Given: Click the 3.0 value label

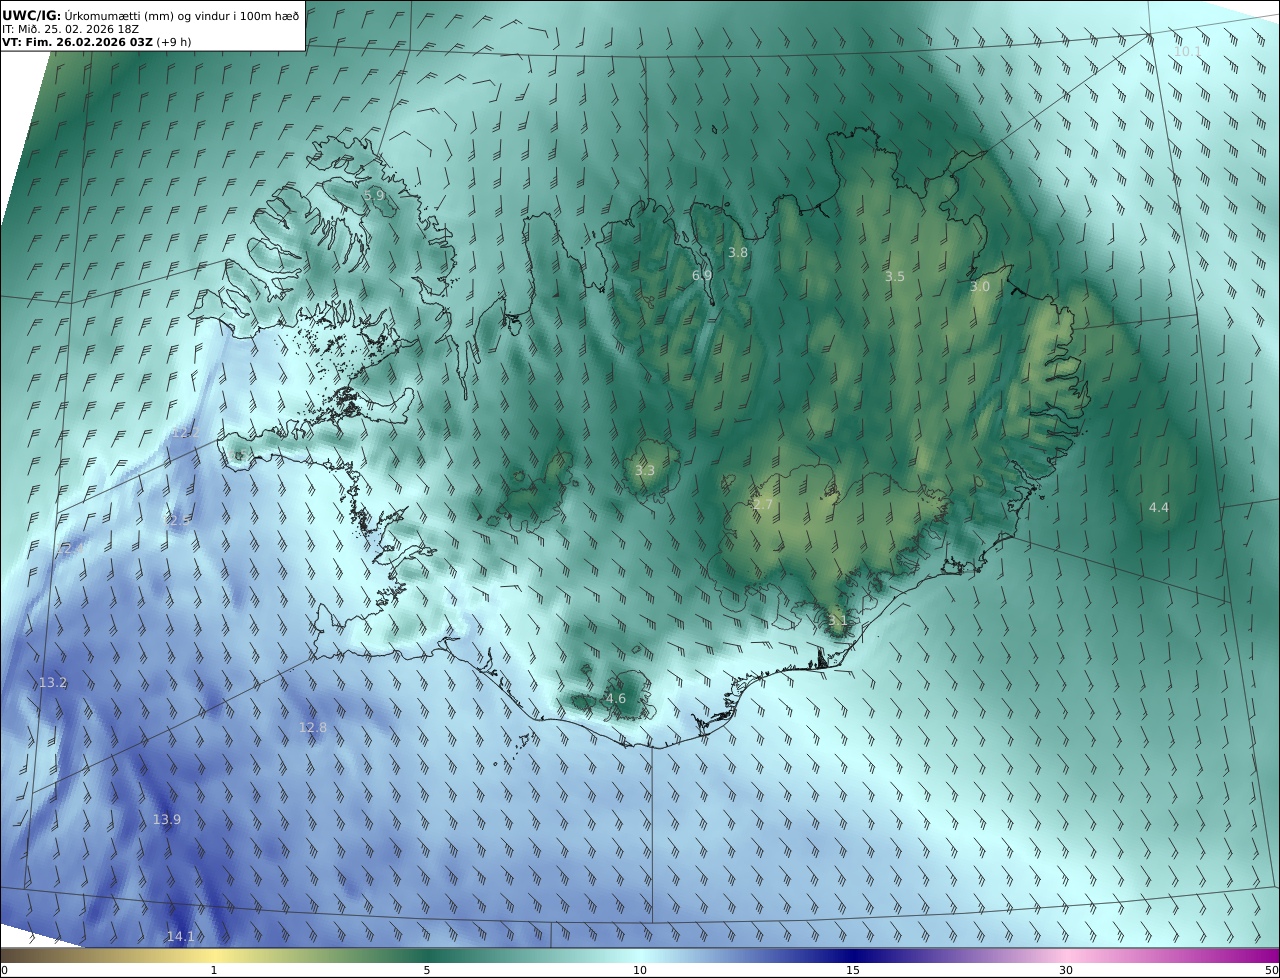Looking at the screenshot, I should tap(980, 287).
